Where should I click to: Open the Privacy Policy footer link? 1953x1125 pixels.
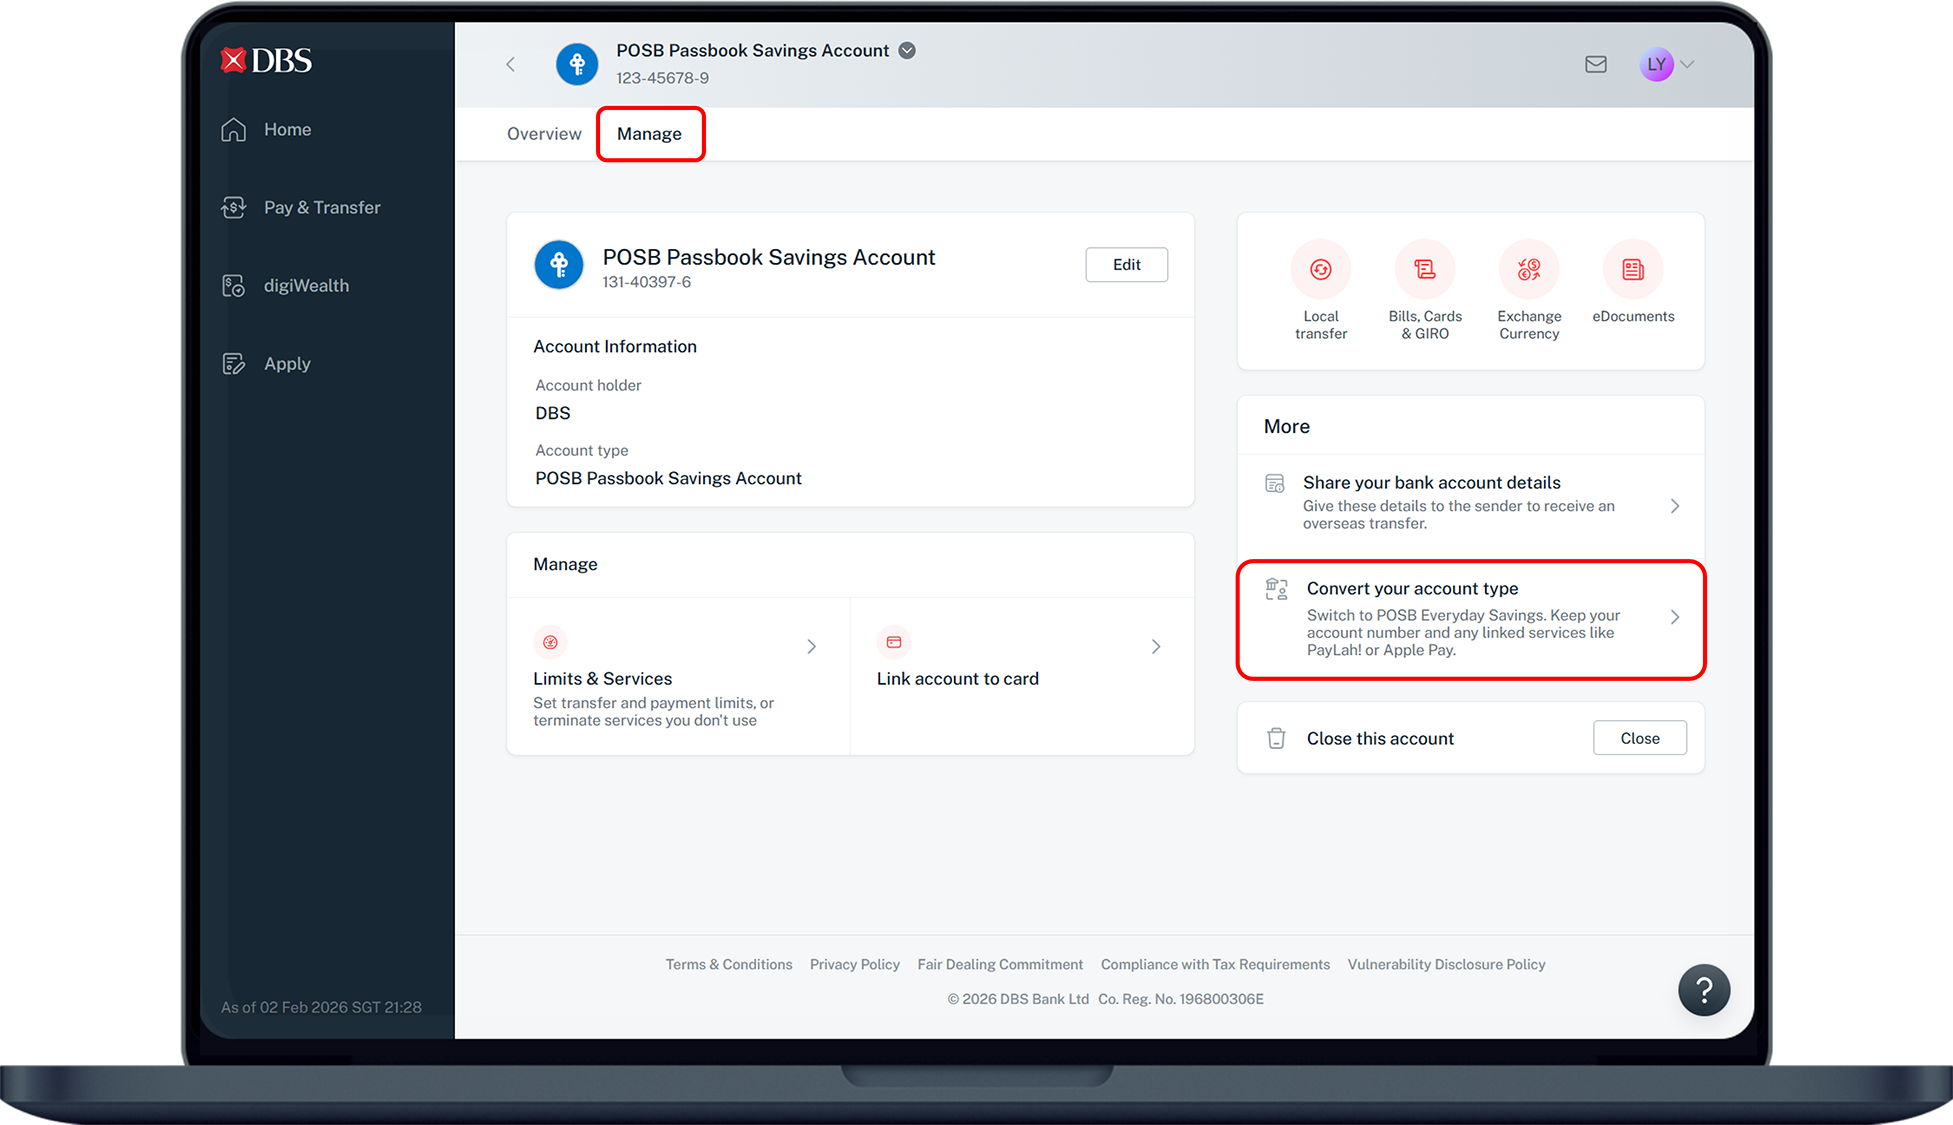click(854, 964)
